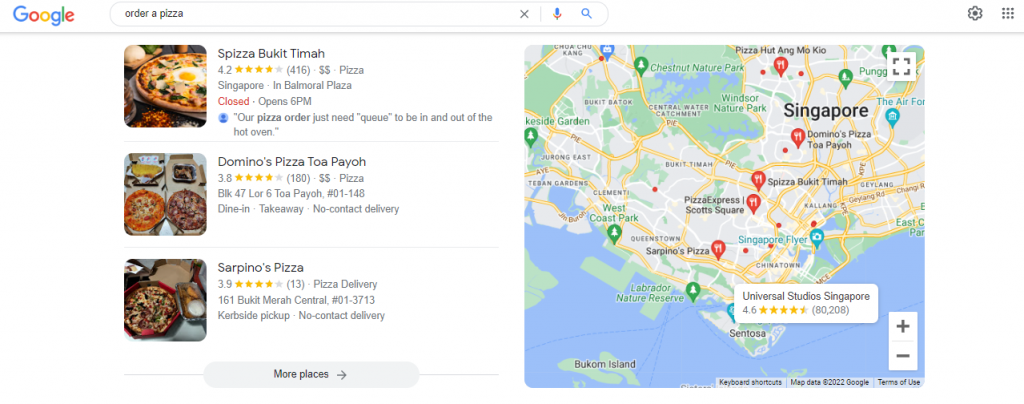Click the West Coast Park tree marker
The width and height of the screenshot is (1024, 404).
pyautogui.click(x=613, y=232)
